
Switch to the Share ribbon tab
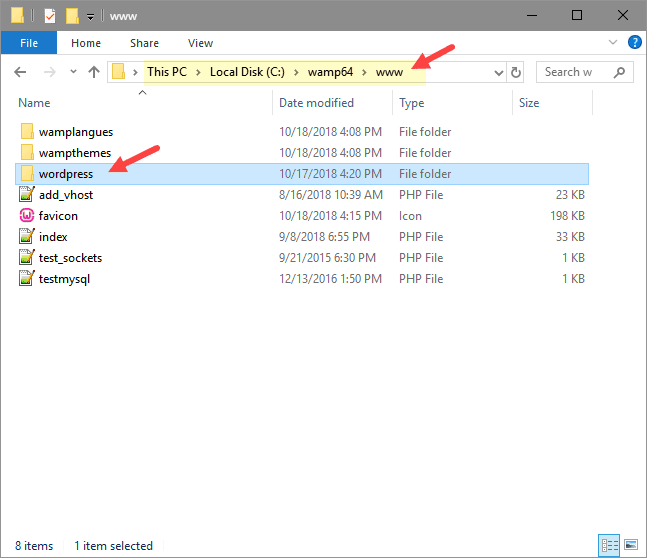point(144,43)
